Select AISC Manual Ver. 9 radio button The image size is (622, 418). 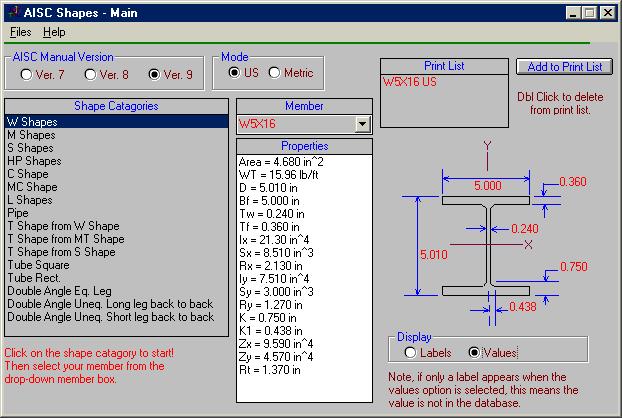171,74
